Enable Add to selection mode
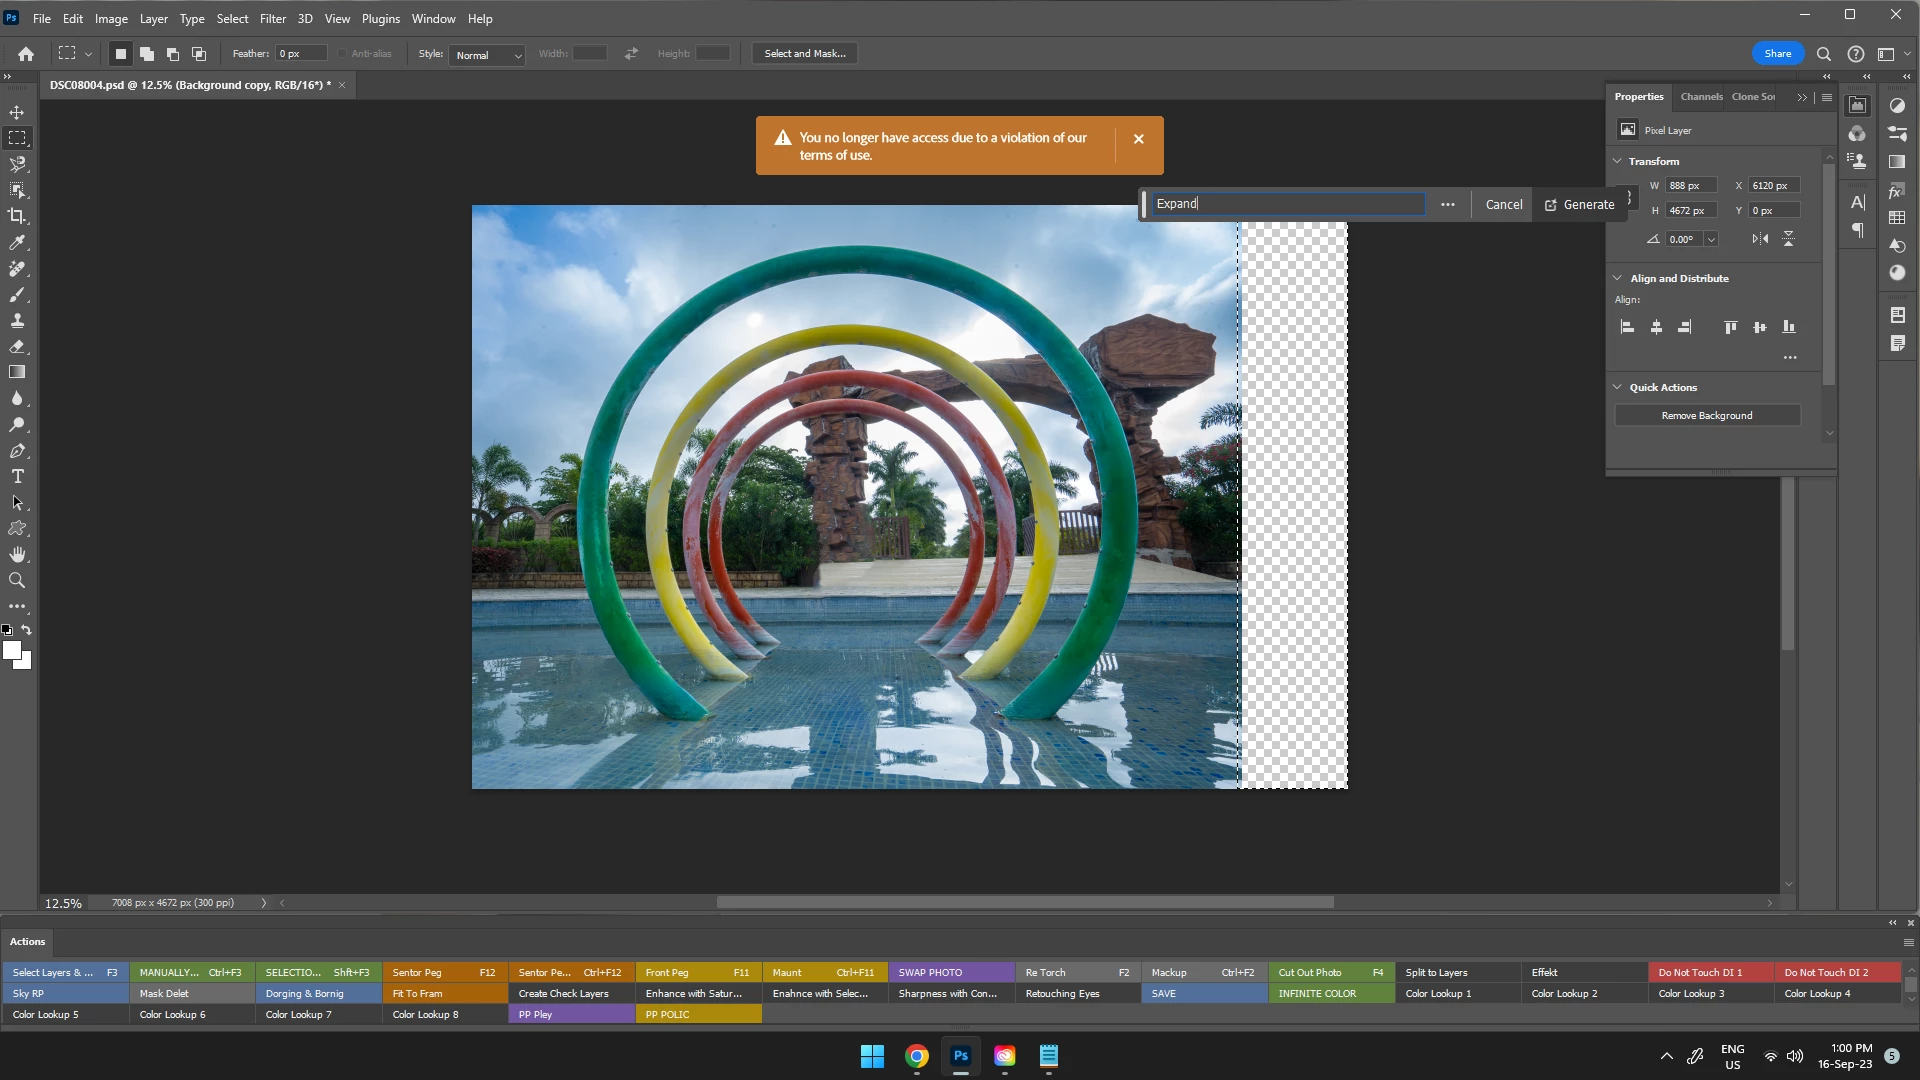 point(147,54)
